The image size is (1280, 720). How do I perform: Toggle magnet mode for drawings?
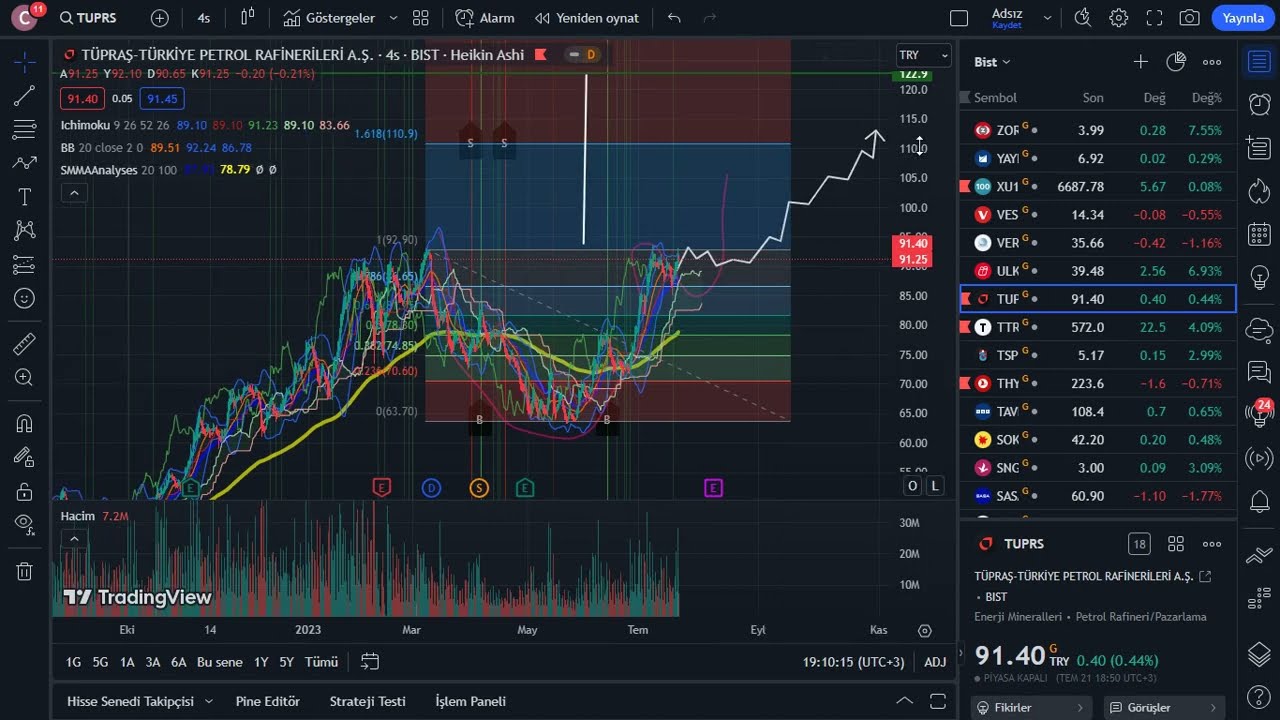click(x=25, y=423)
